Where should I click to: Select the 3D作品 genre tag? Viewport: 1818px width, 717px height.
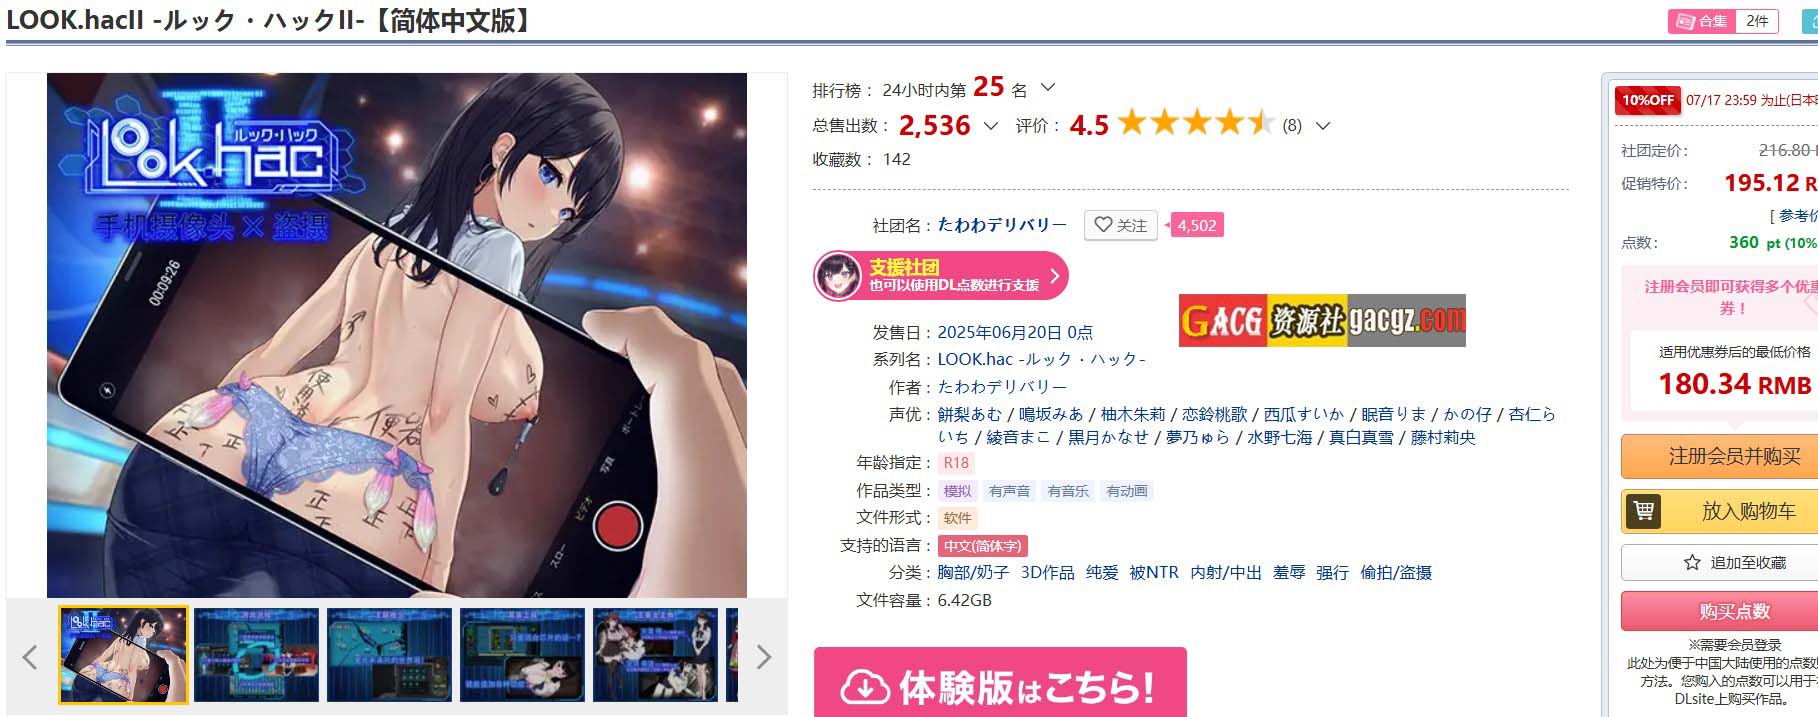click(x=1047, y=573)
